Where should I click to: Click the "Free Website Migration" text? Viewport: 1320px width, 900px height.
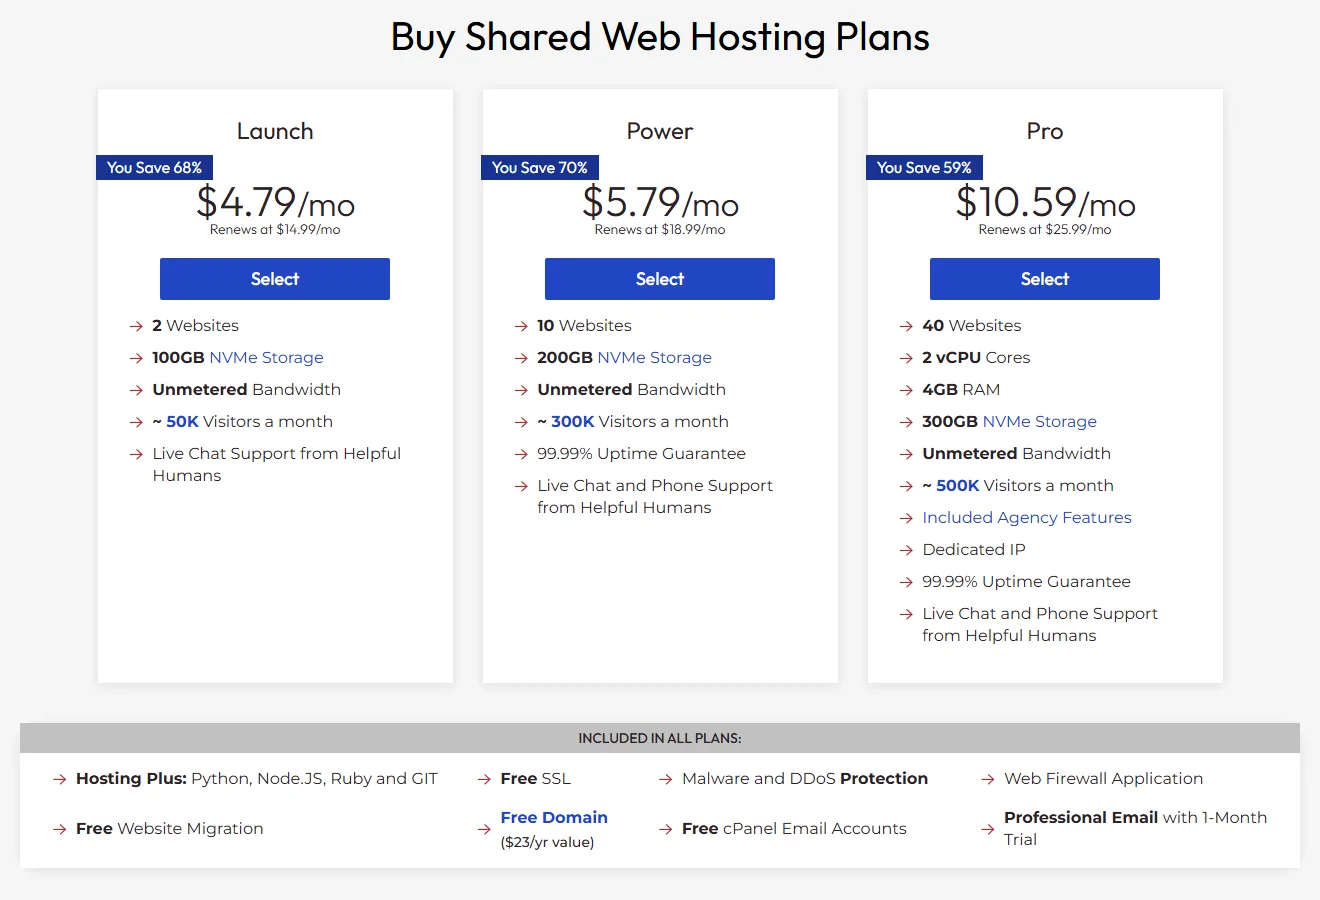point(170,828)
